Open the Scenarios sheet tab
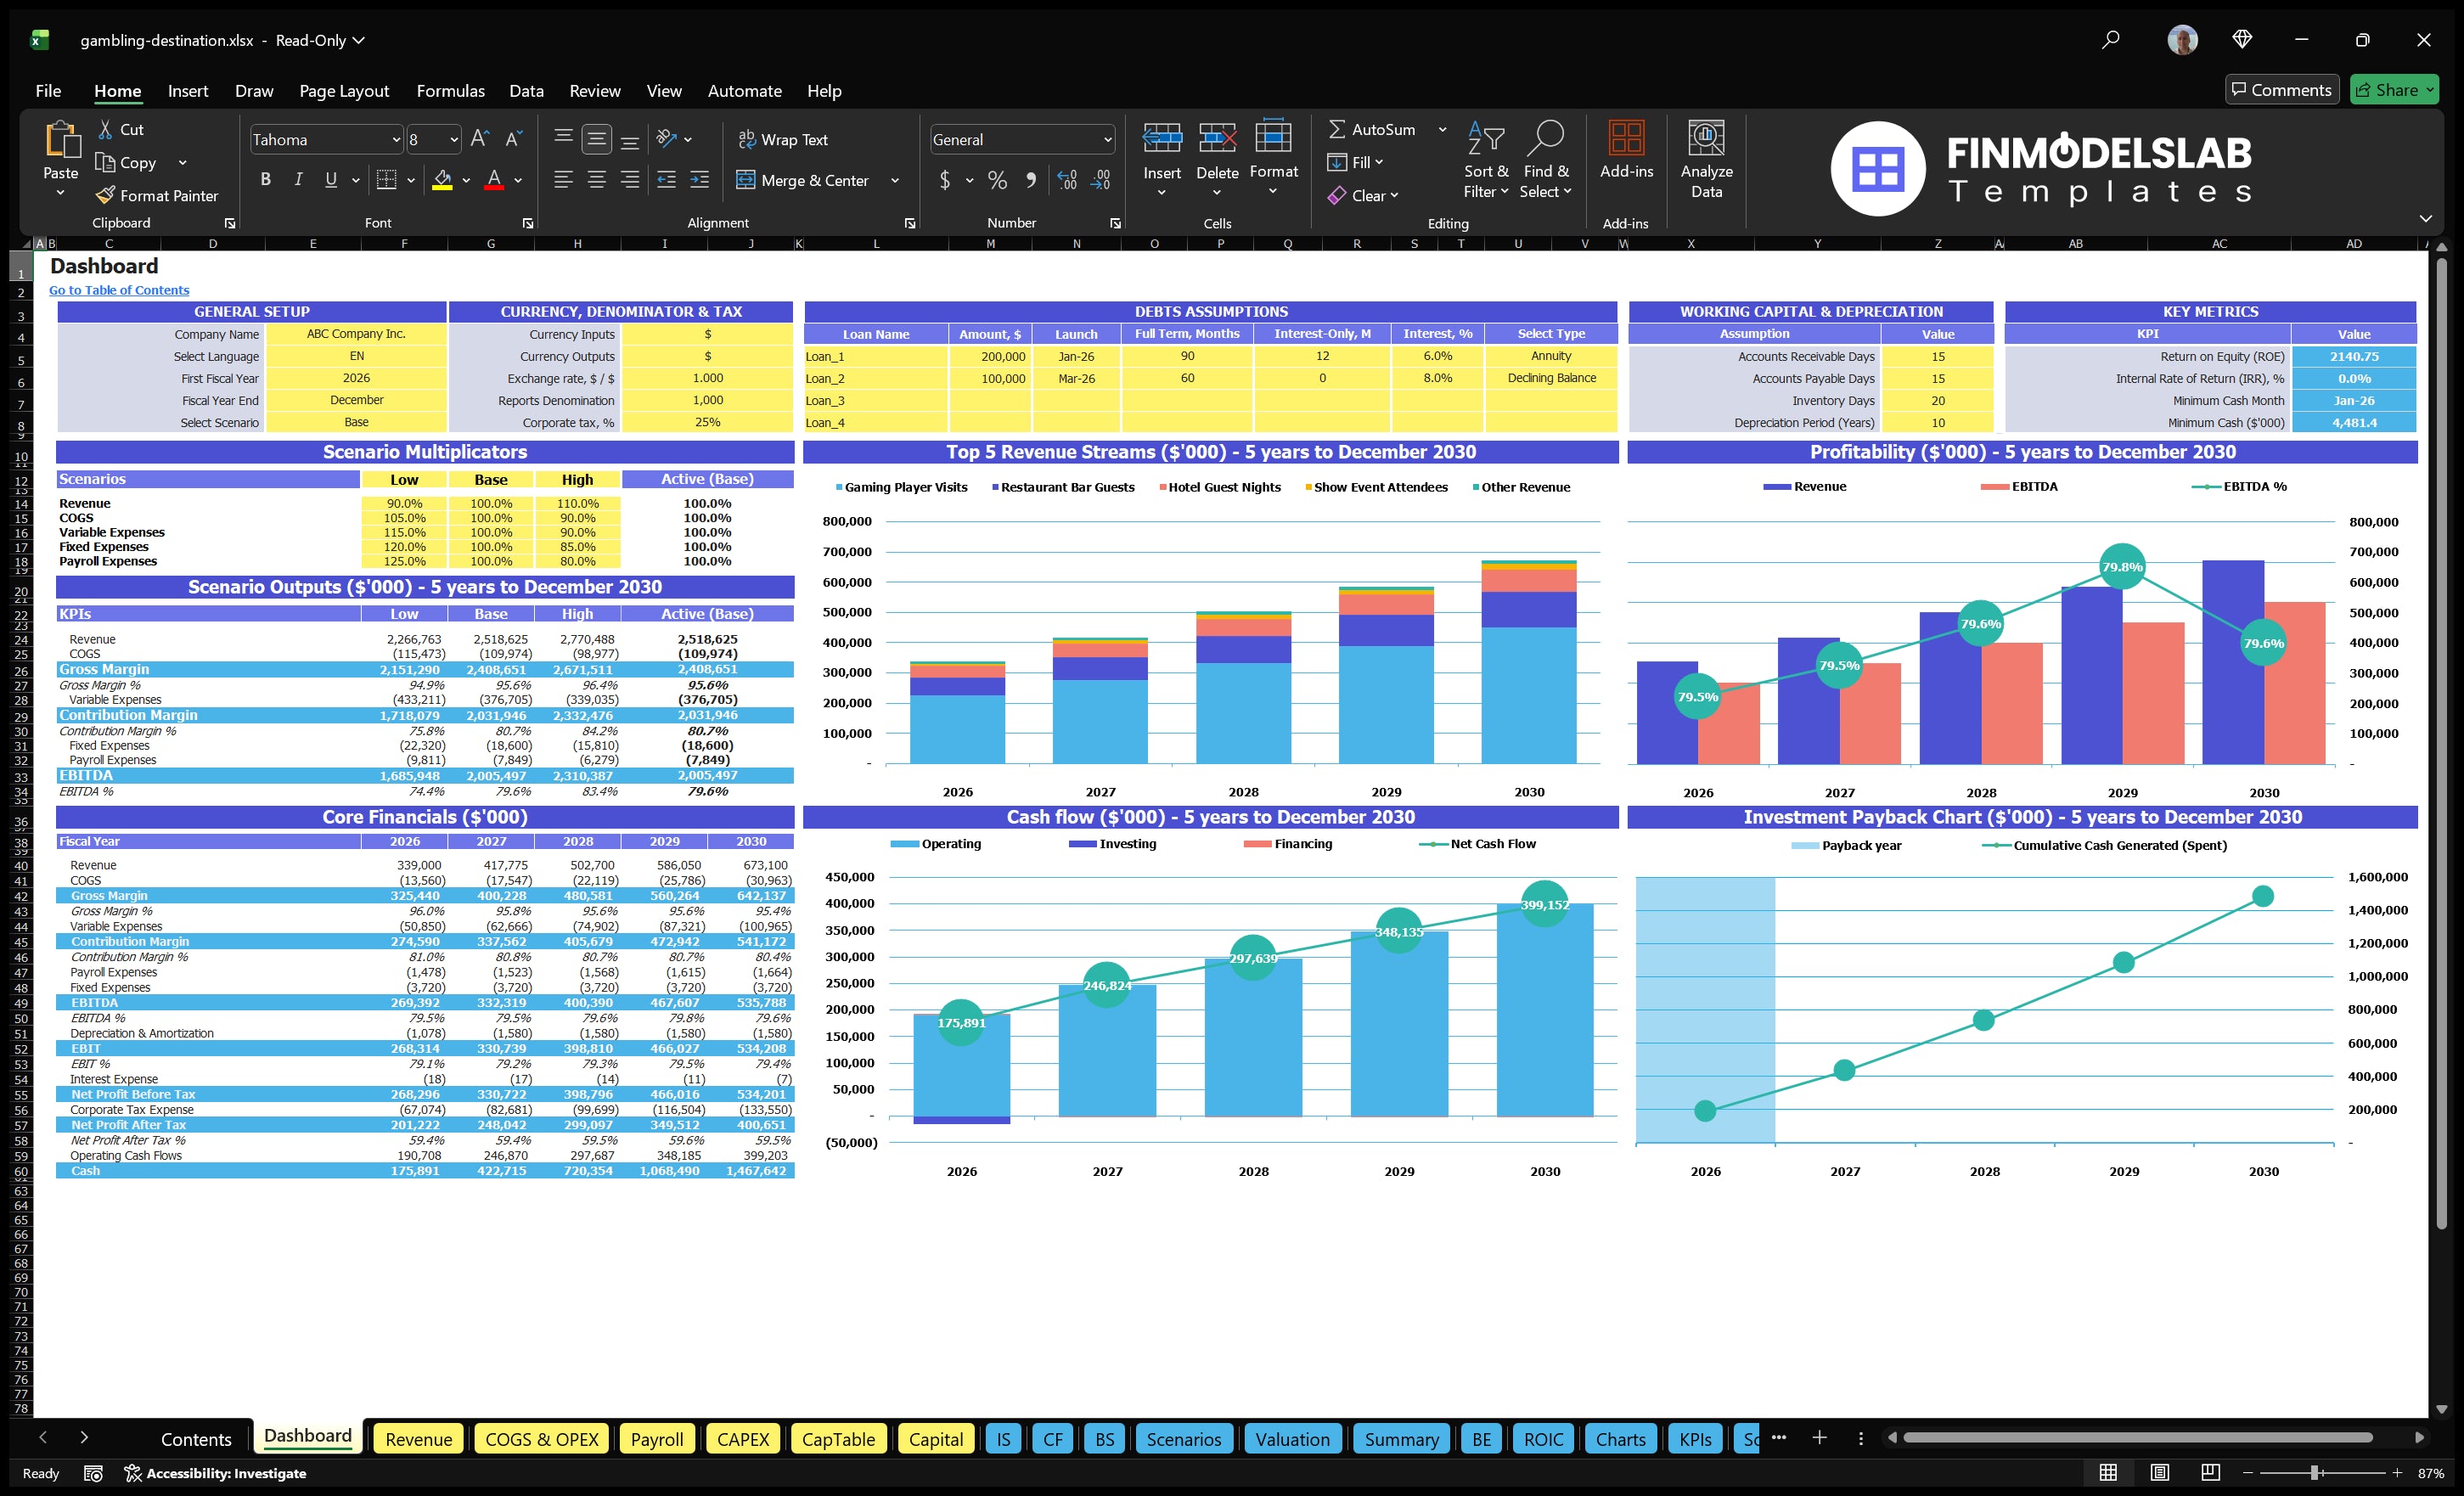The height and width of the screenshot is (1496, 2464). (x=1184, y=1439)
